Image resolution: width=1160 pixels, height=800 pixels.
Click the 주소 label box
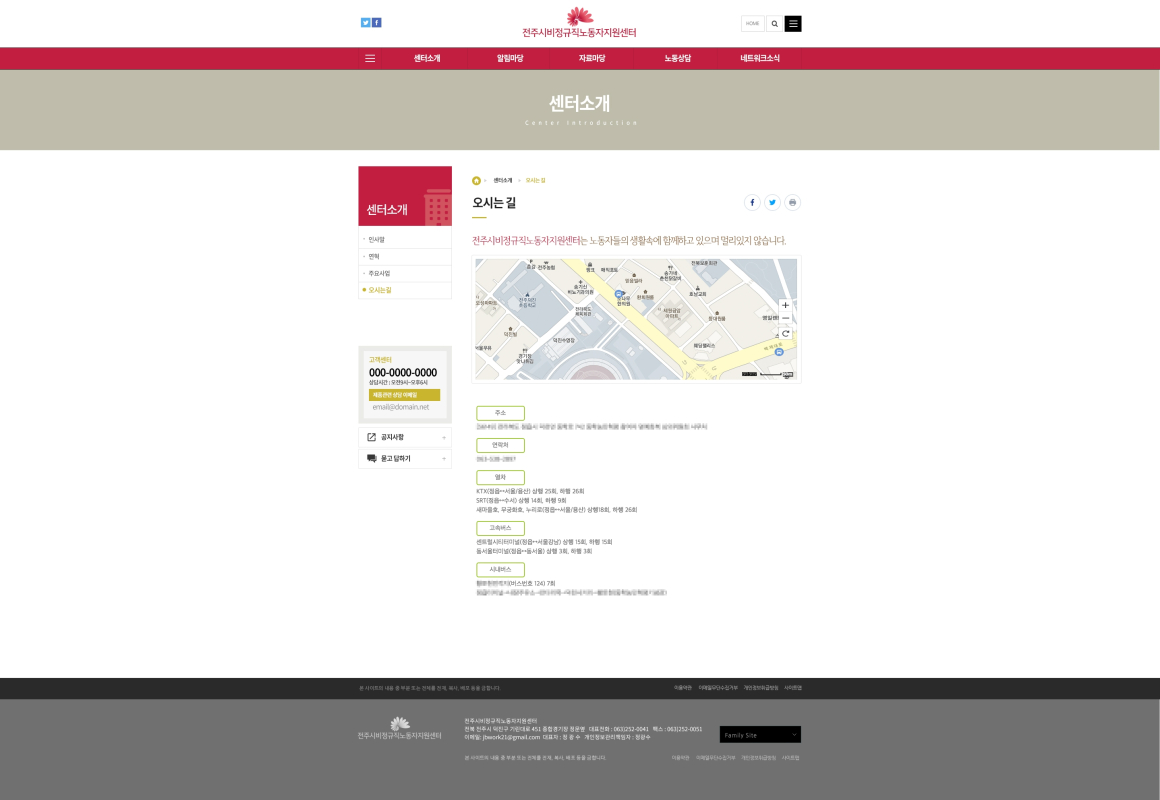pyautogui.click(x=500, y=413)
